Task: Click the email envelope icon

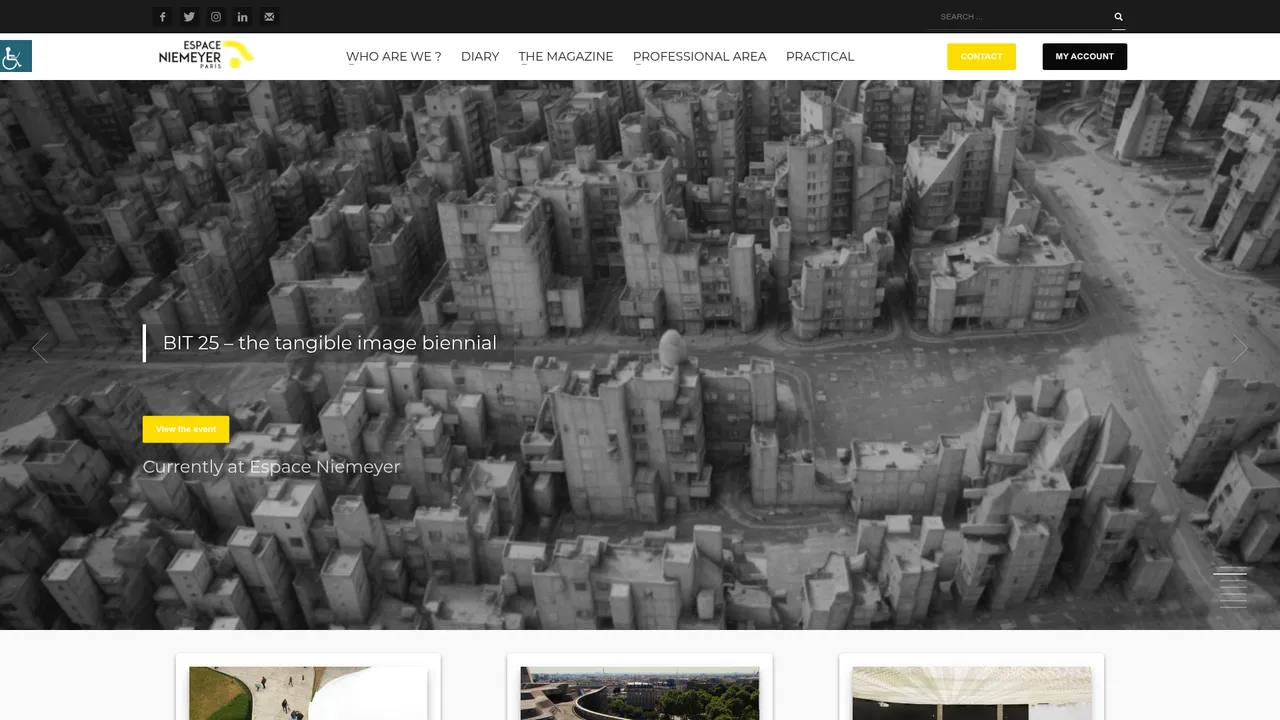Action: pos(269,17)
